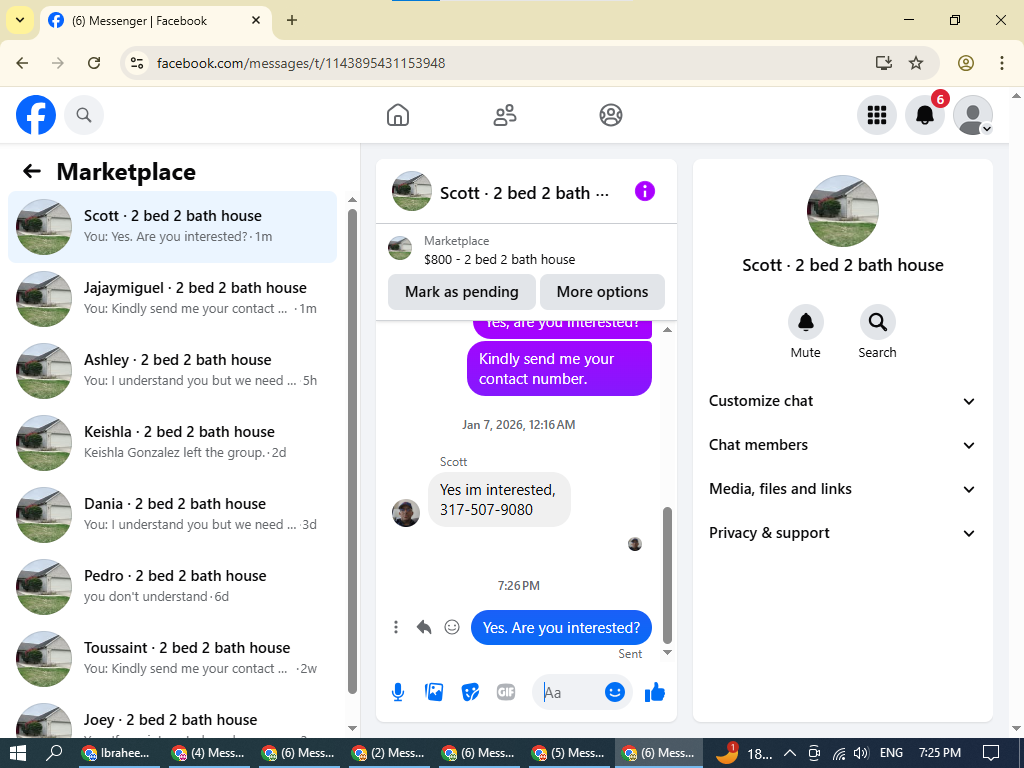
Task: Open the Scott conversation in the list
Action: tap(172, 227)
